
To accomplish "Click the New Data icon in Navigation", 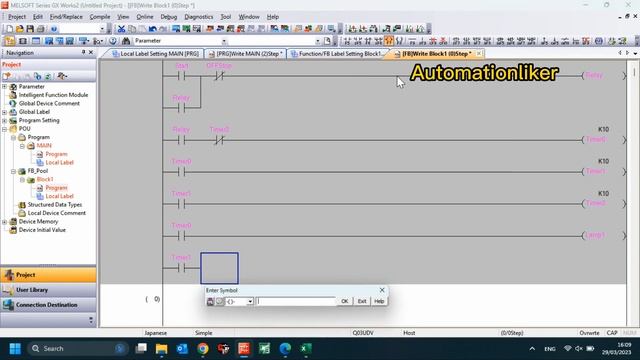I will tap(7, 76).
